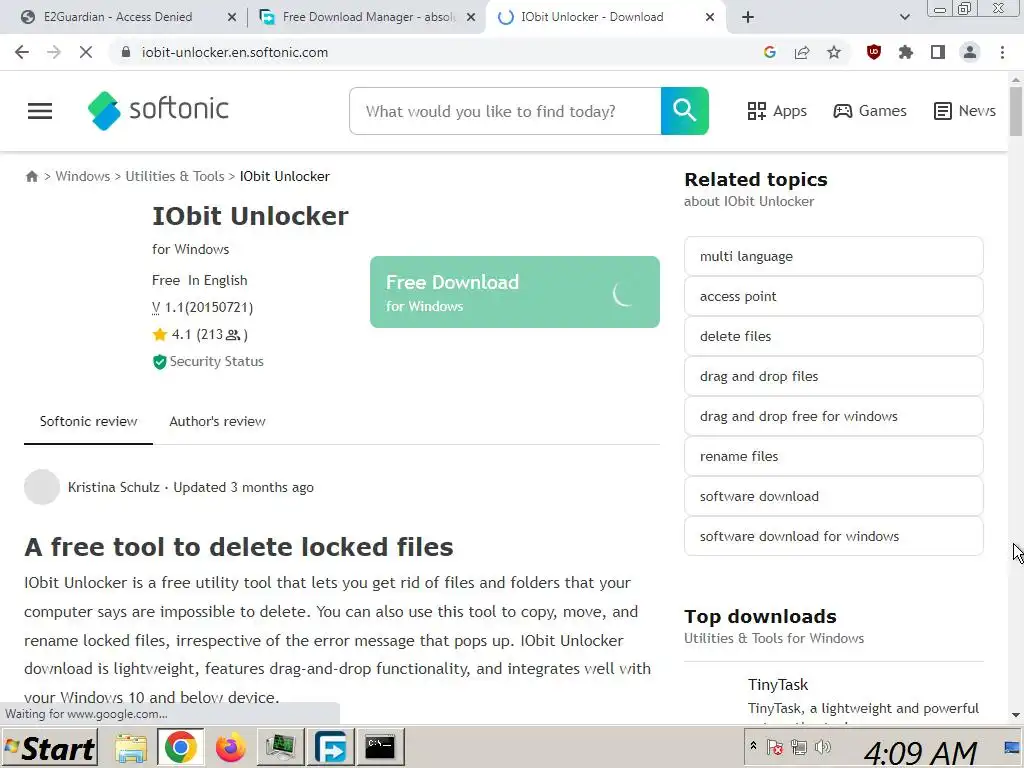Screen dimensions: 1024x768
Task: Open uBlock Origin extension icon
Action: 873,52
